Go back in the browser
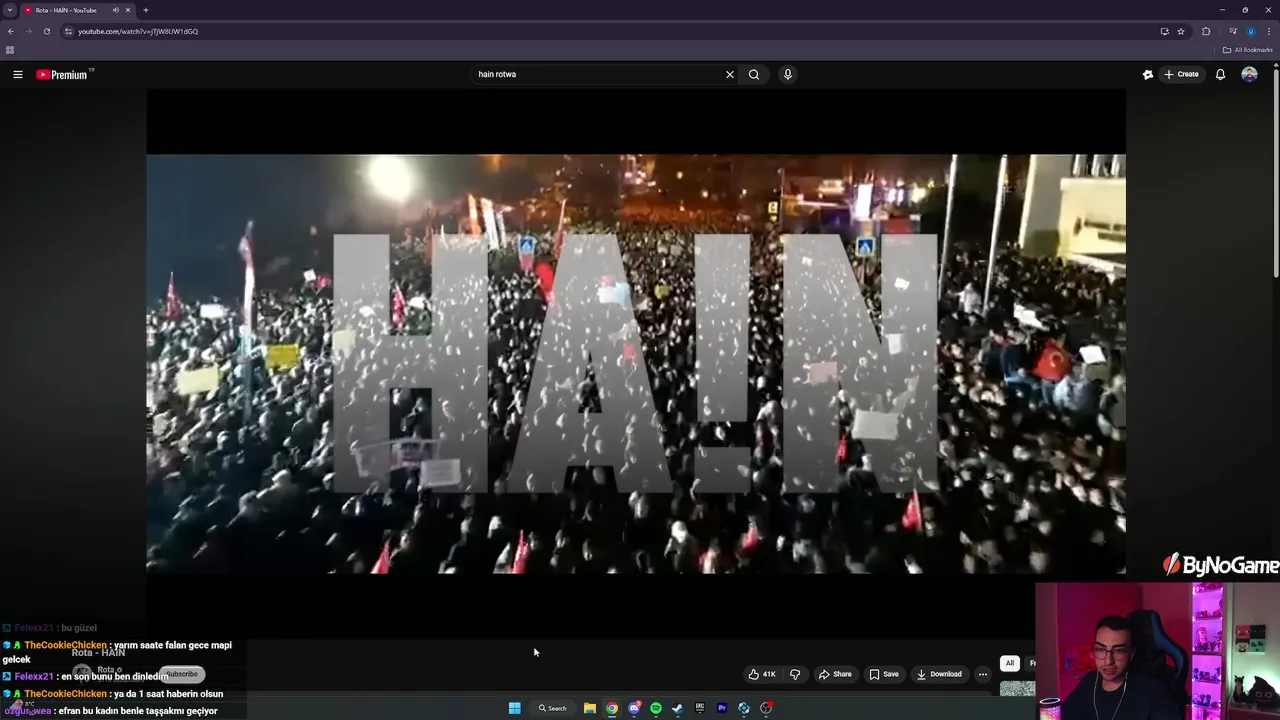 coord(11,31)
